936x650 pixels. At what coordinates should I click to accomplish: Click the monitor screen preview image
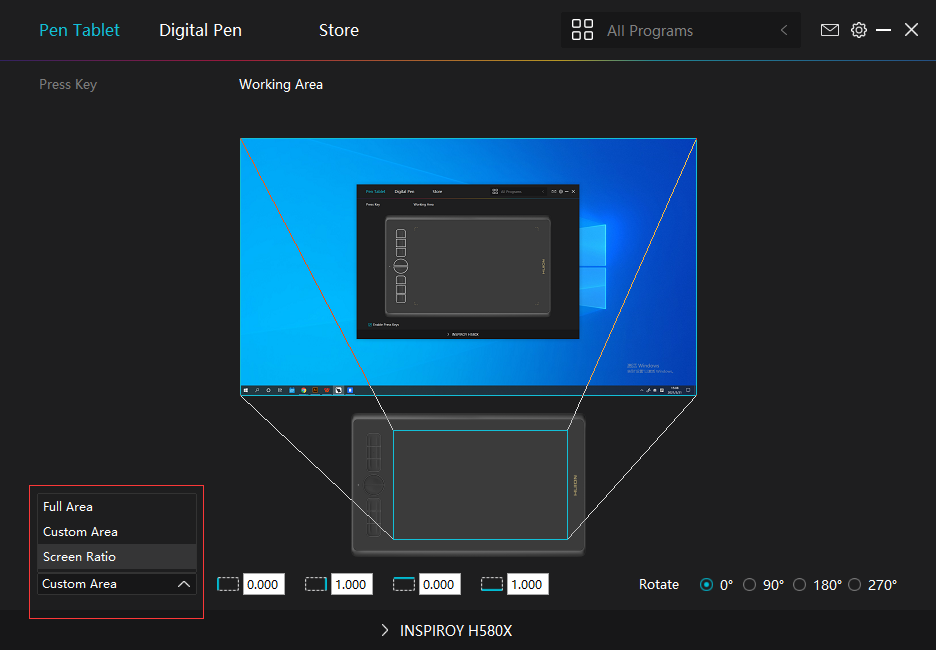468,267
